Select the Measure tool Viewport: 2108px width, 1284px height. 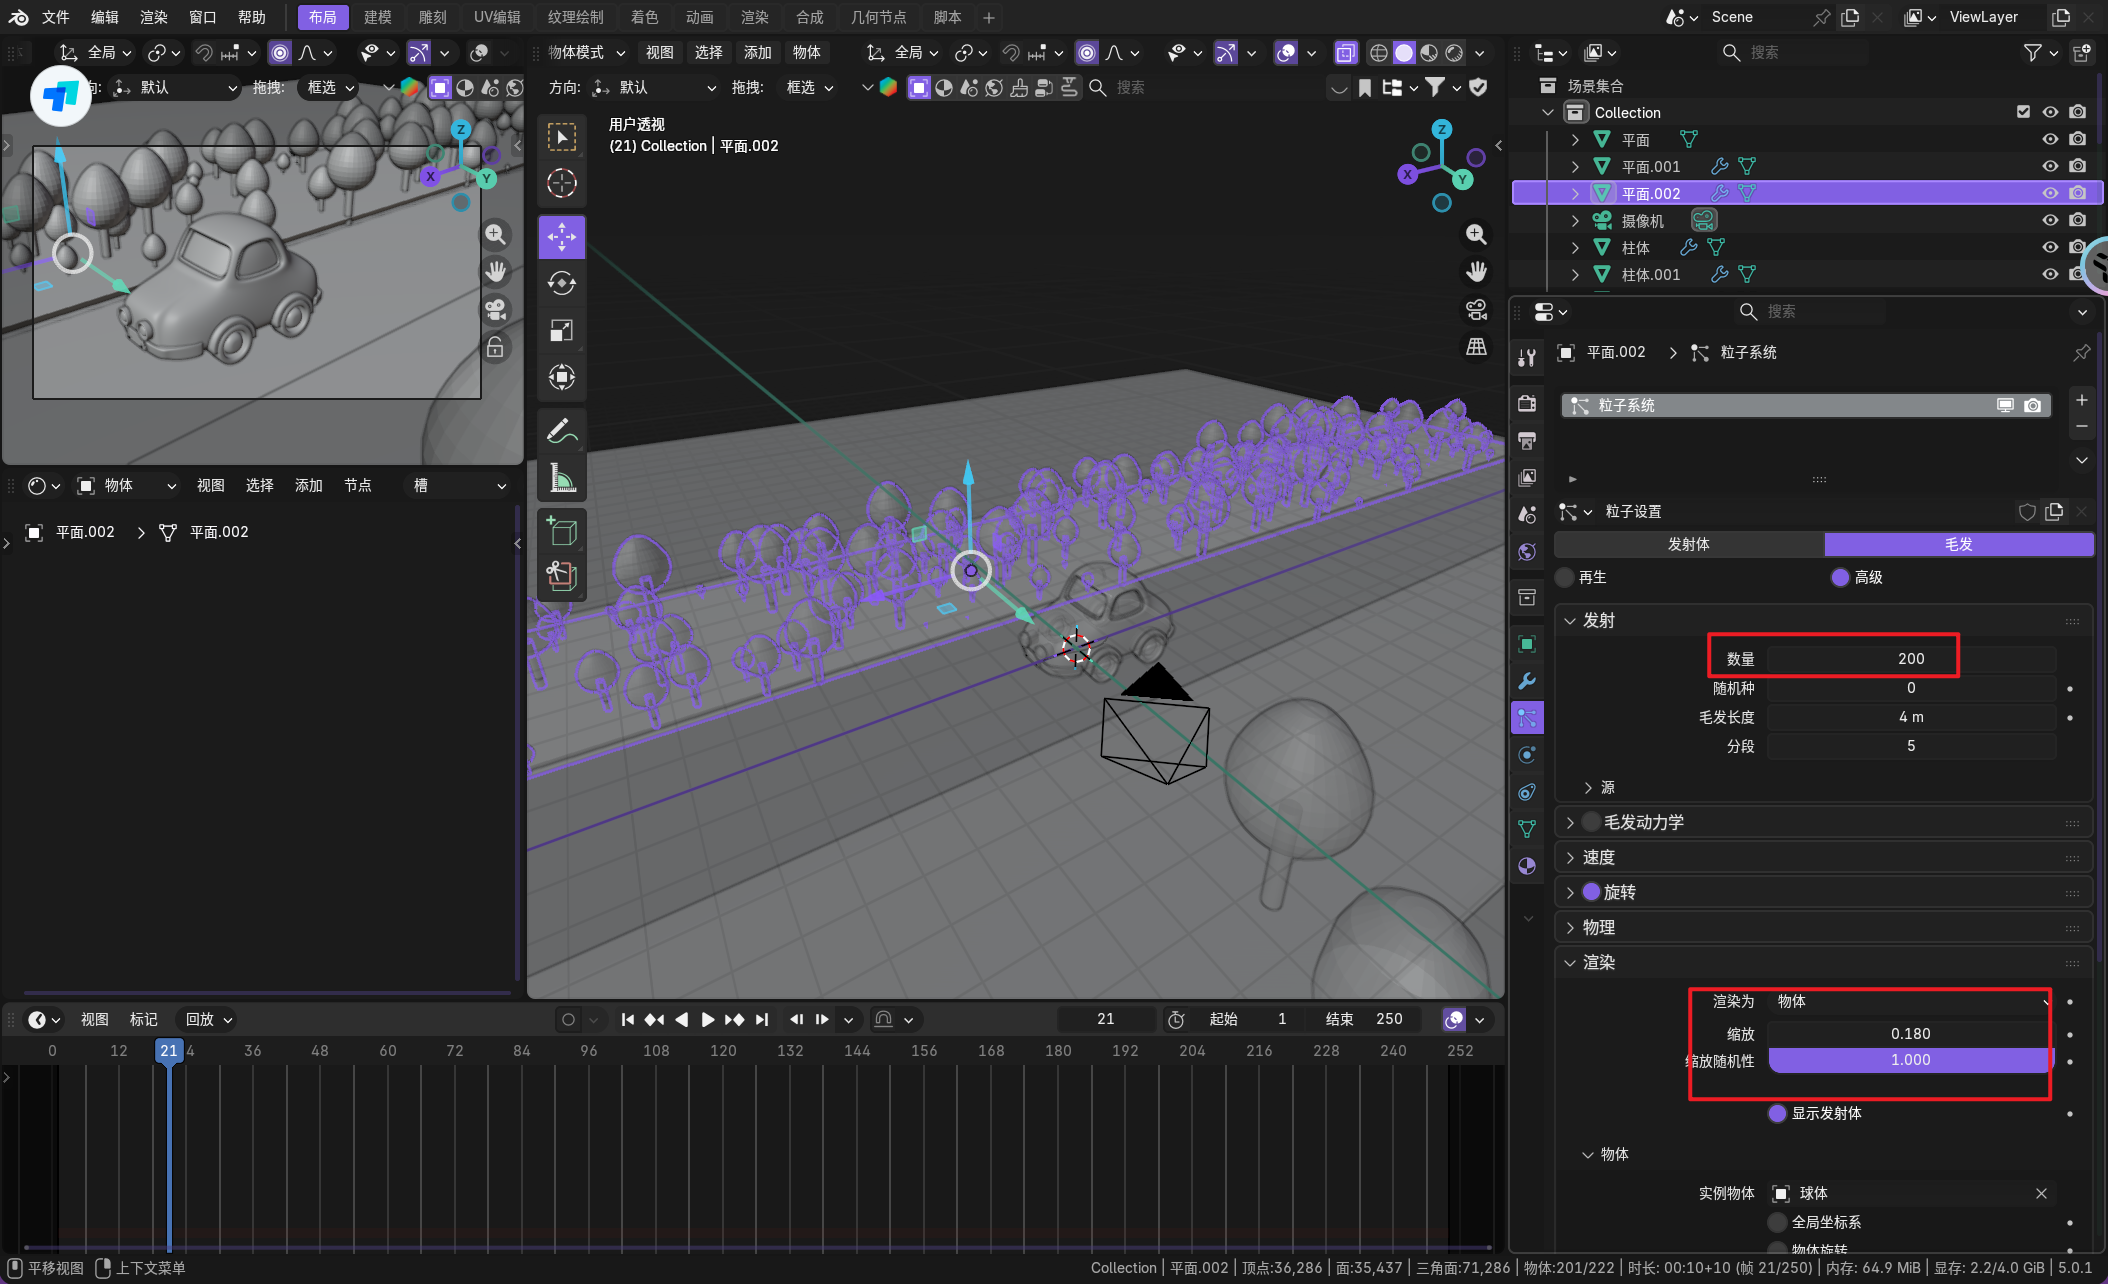561,479
